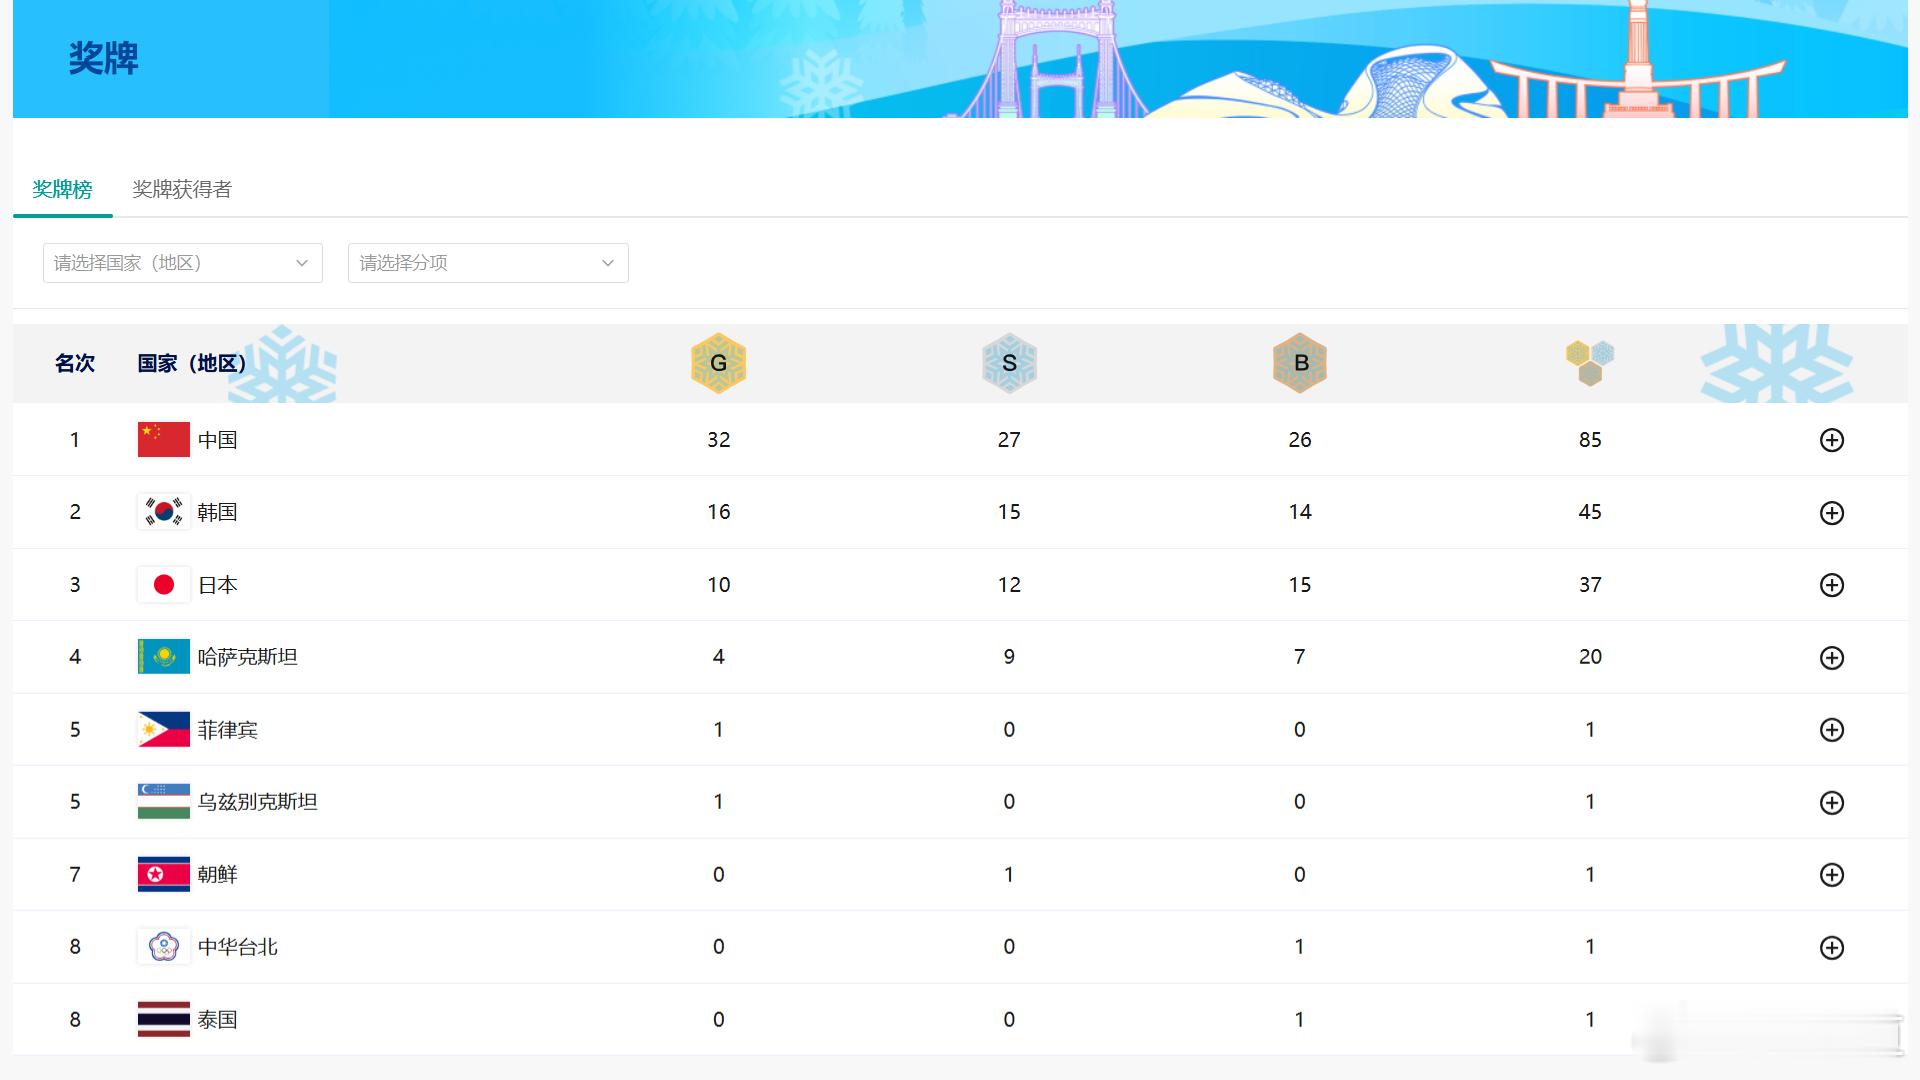
Task: Expand 朝鲜 row details
Action: click(1831, 875)
